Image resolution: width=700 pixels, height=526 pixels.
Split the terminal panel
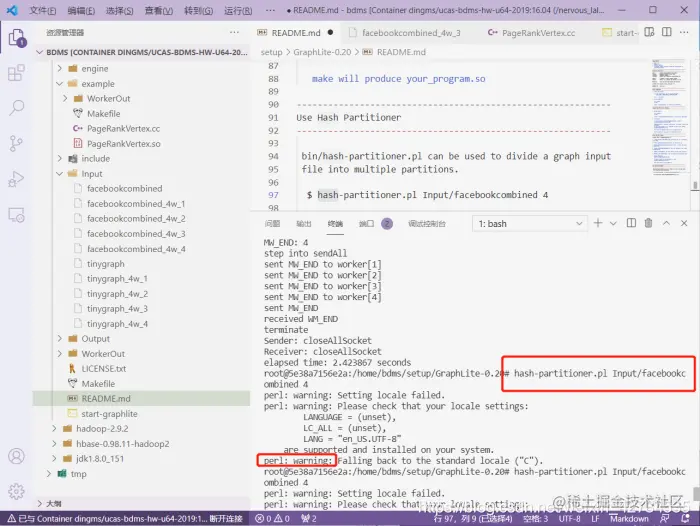coord(631,223)
